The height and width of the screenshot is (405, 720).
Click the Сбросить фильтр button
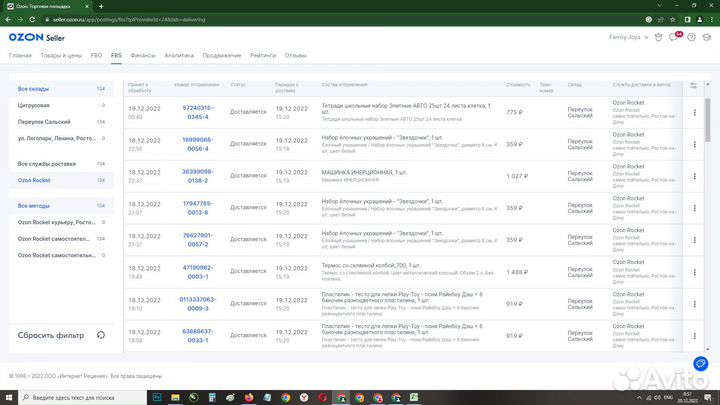[50, 335]
